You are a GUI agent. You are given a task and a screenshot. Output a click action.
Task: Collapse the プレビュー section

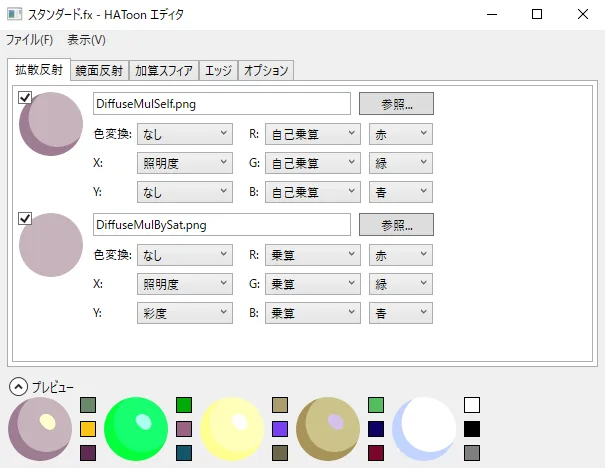pos(17,386)
